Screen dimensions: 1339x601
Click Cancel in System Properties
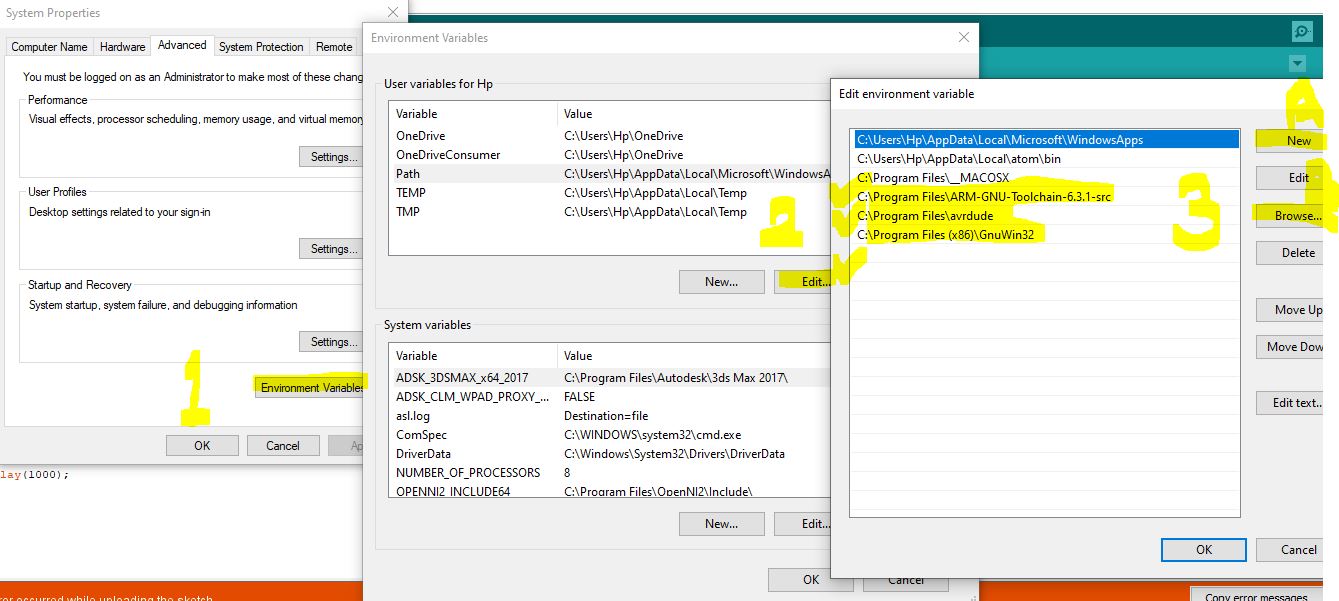pyautogui.click(x=283, y=446)
